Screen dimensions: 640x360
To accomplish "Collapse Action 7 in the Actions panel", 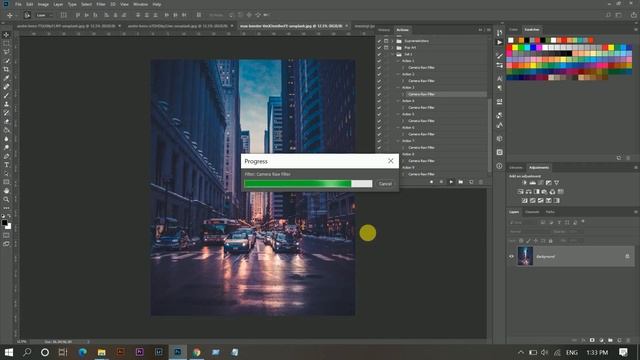I will pos(398,141).
